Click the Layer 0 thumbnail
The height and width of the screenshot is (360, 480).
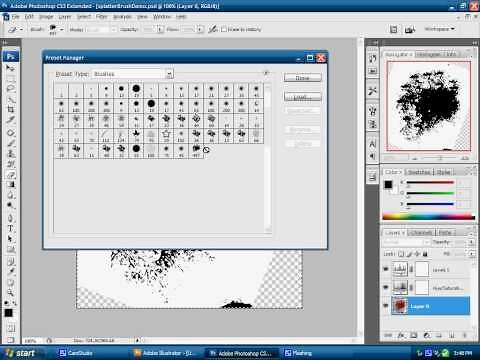(x=399, y=306)
